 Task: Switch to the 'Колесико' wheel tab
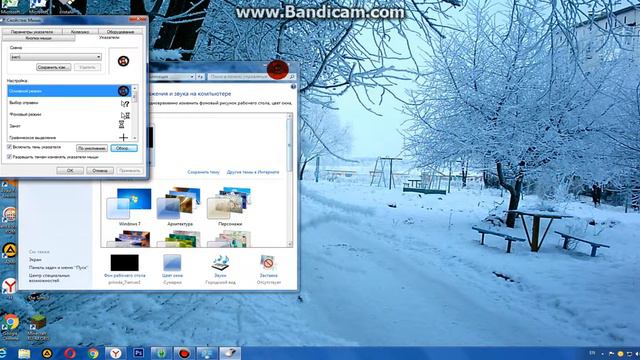pos(80,31)
